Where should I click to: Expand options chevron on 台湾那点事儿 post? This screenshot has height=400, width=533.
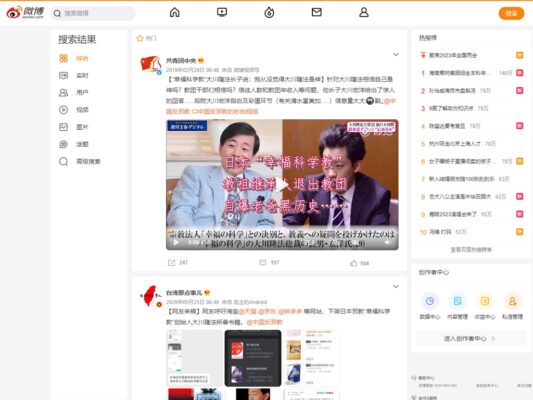[396, 286]
